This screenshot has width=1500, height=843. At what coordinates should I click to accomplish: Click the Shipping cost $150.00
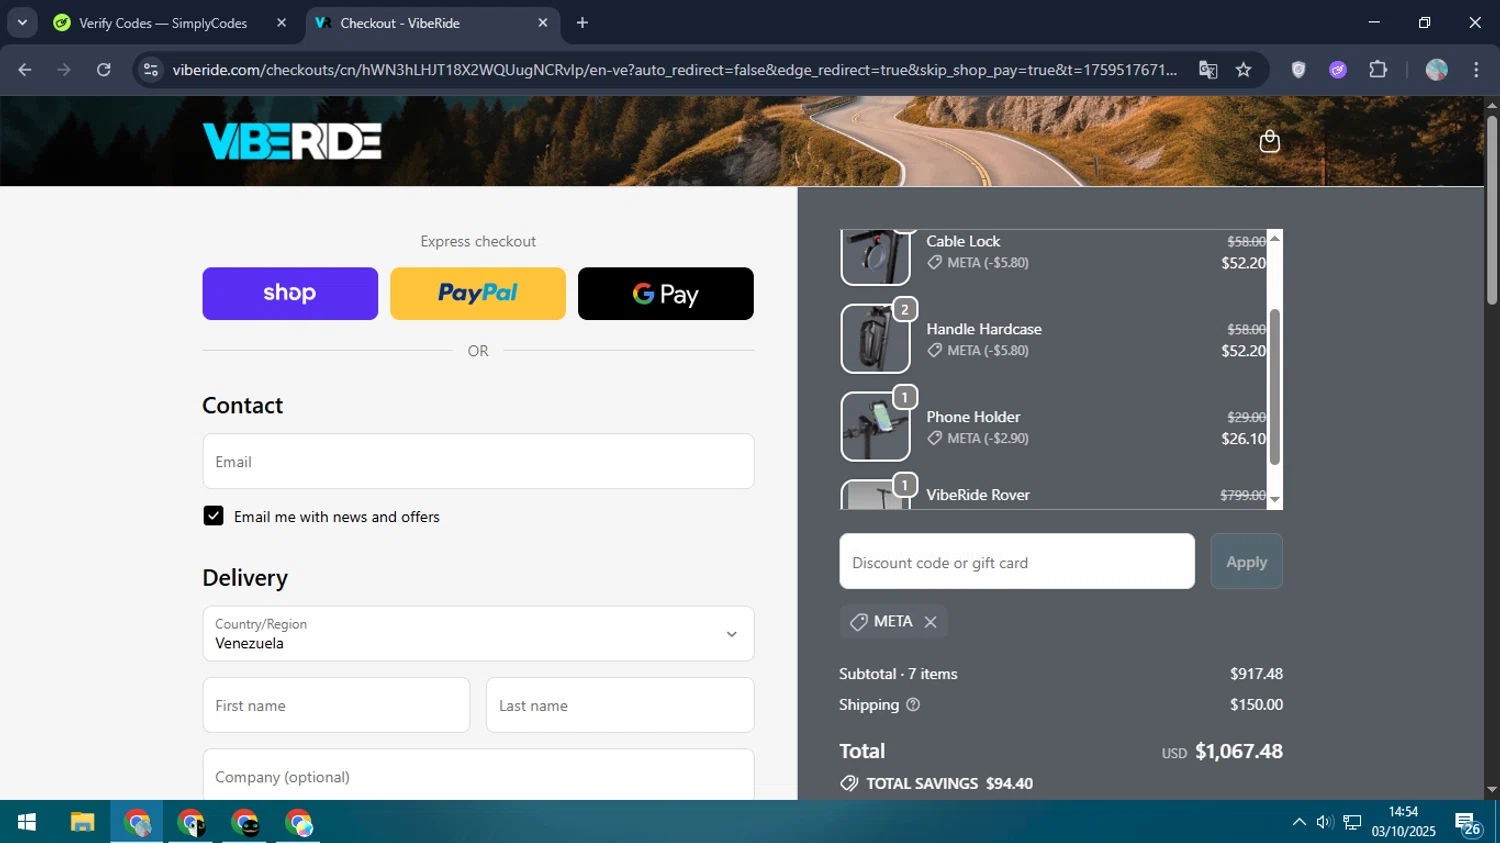[1256, 705]
